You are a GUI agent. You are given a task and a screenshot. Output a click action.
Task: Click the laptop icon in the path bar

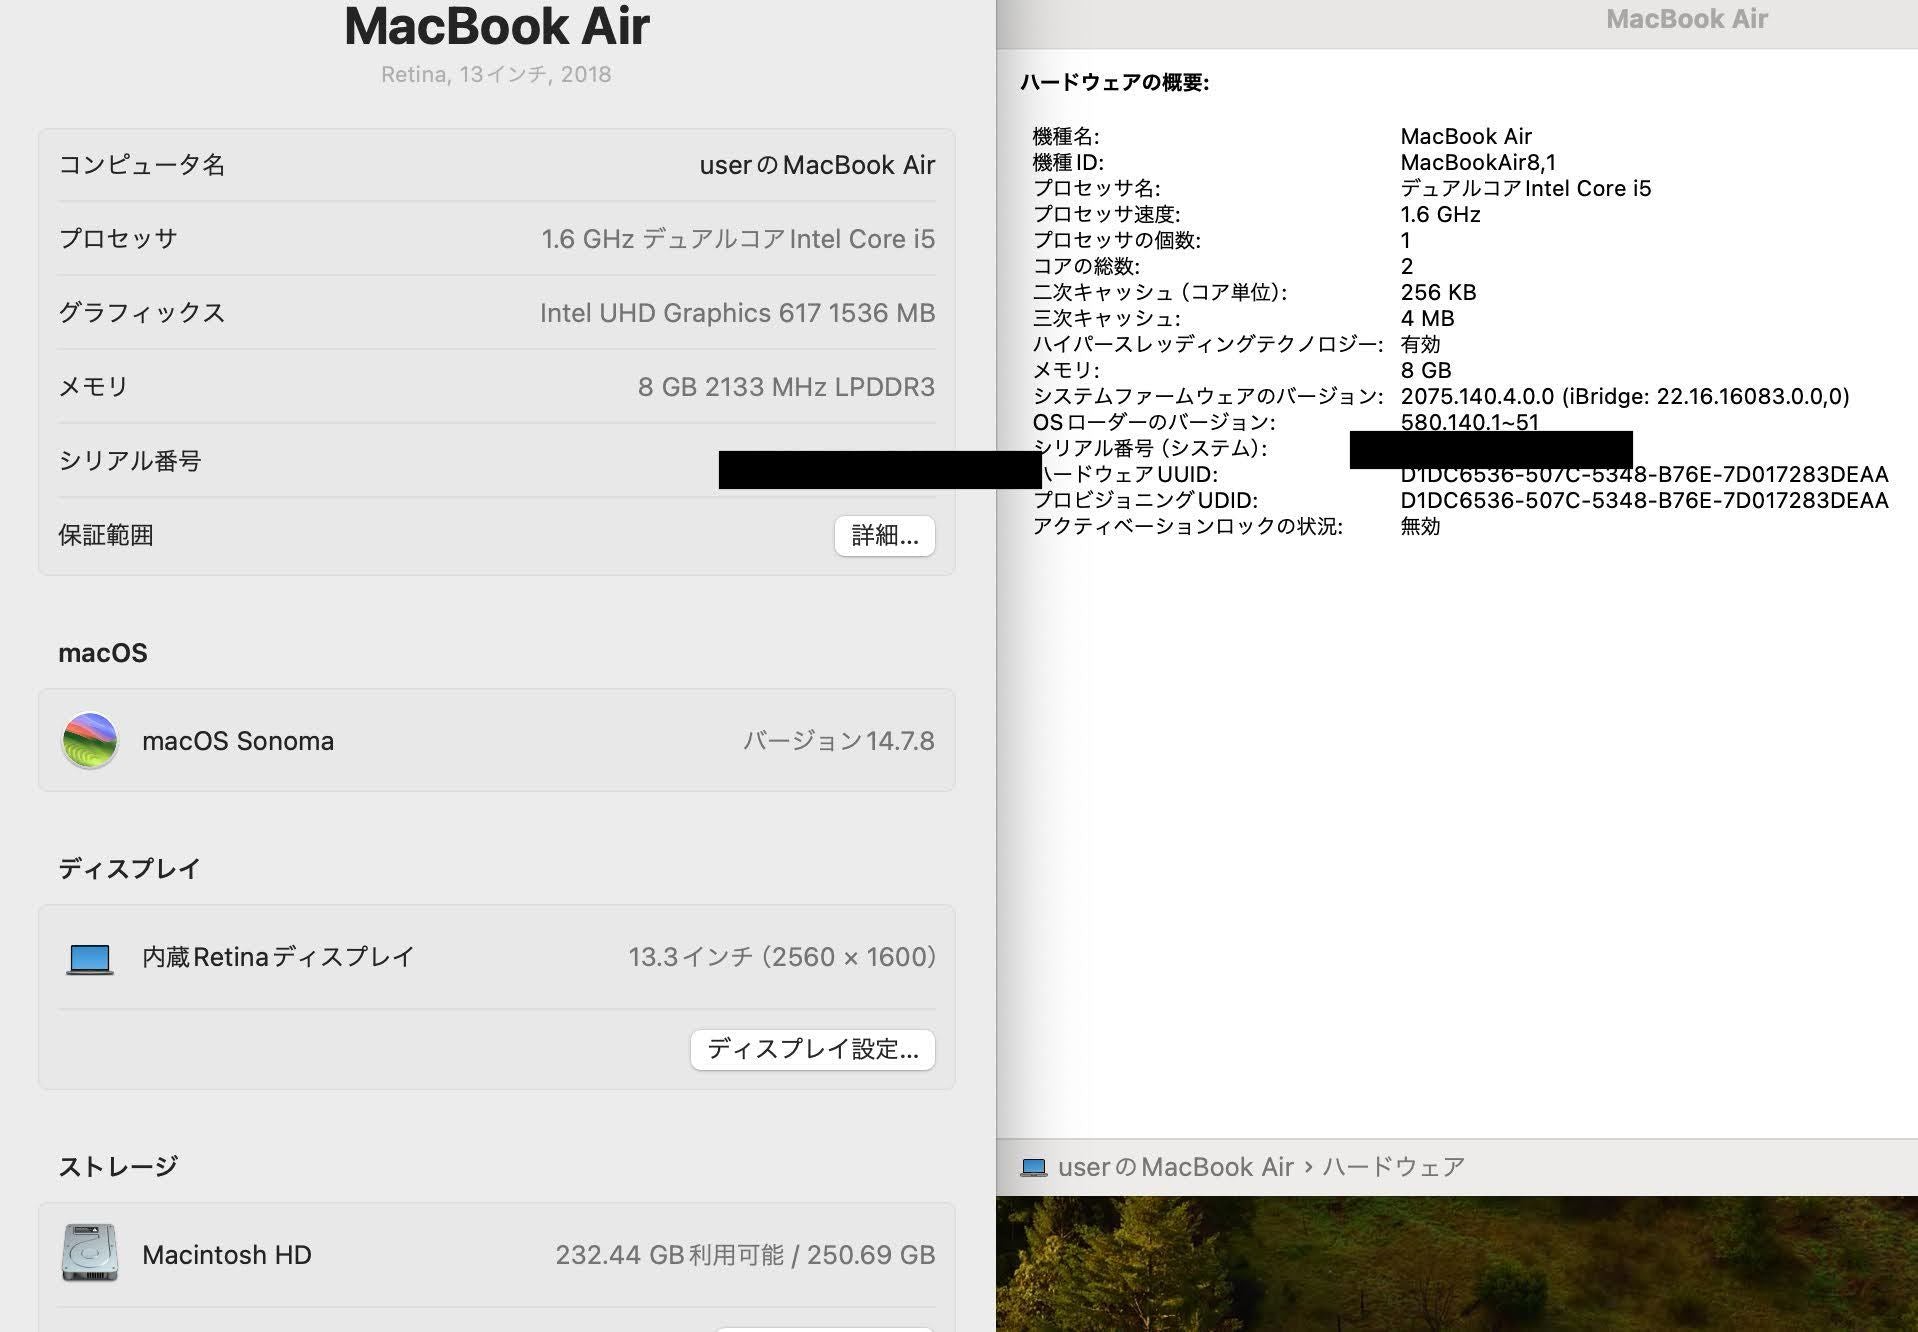coord(1033,1167)
